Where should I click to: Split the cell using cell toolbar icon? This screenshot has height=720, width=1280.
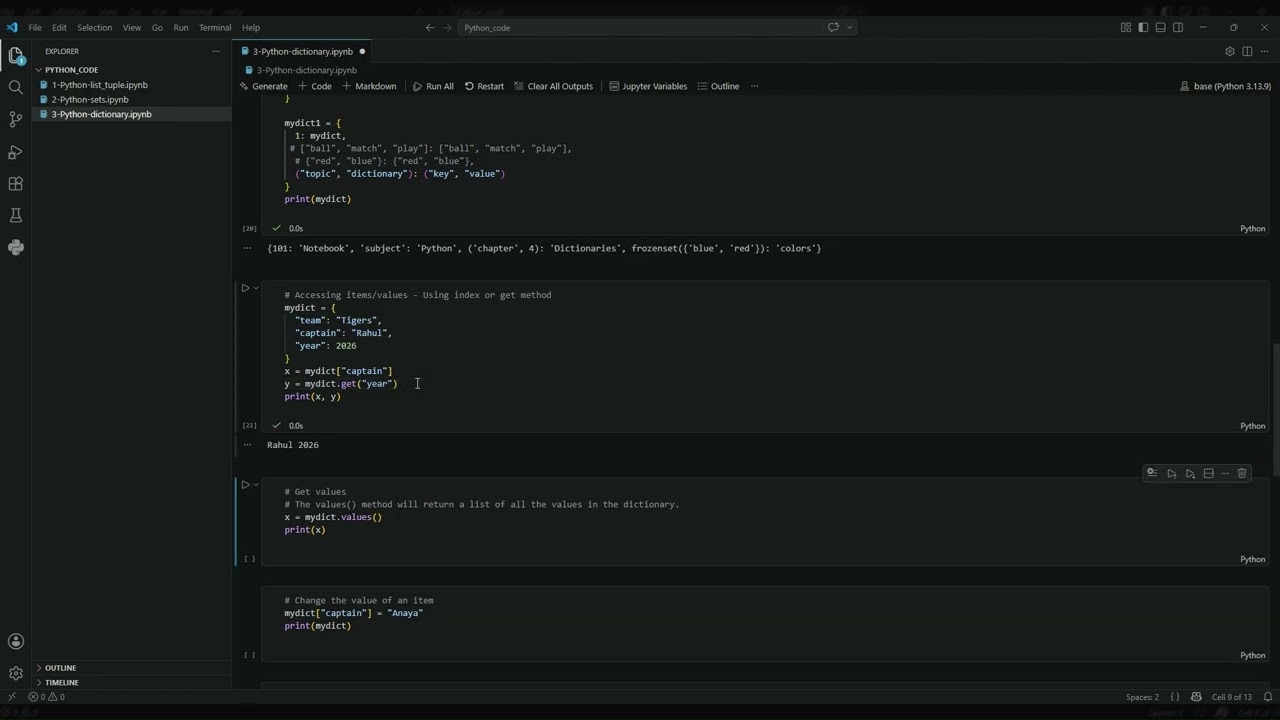[x=1208, y=474]
